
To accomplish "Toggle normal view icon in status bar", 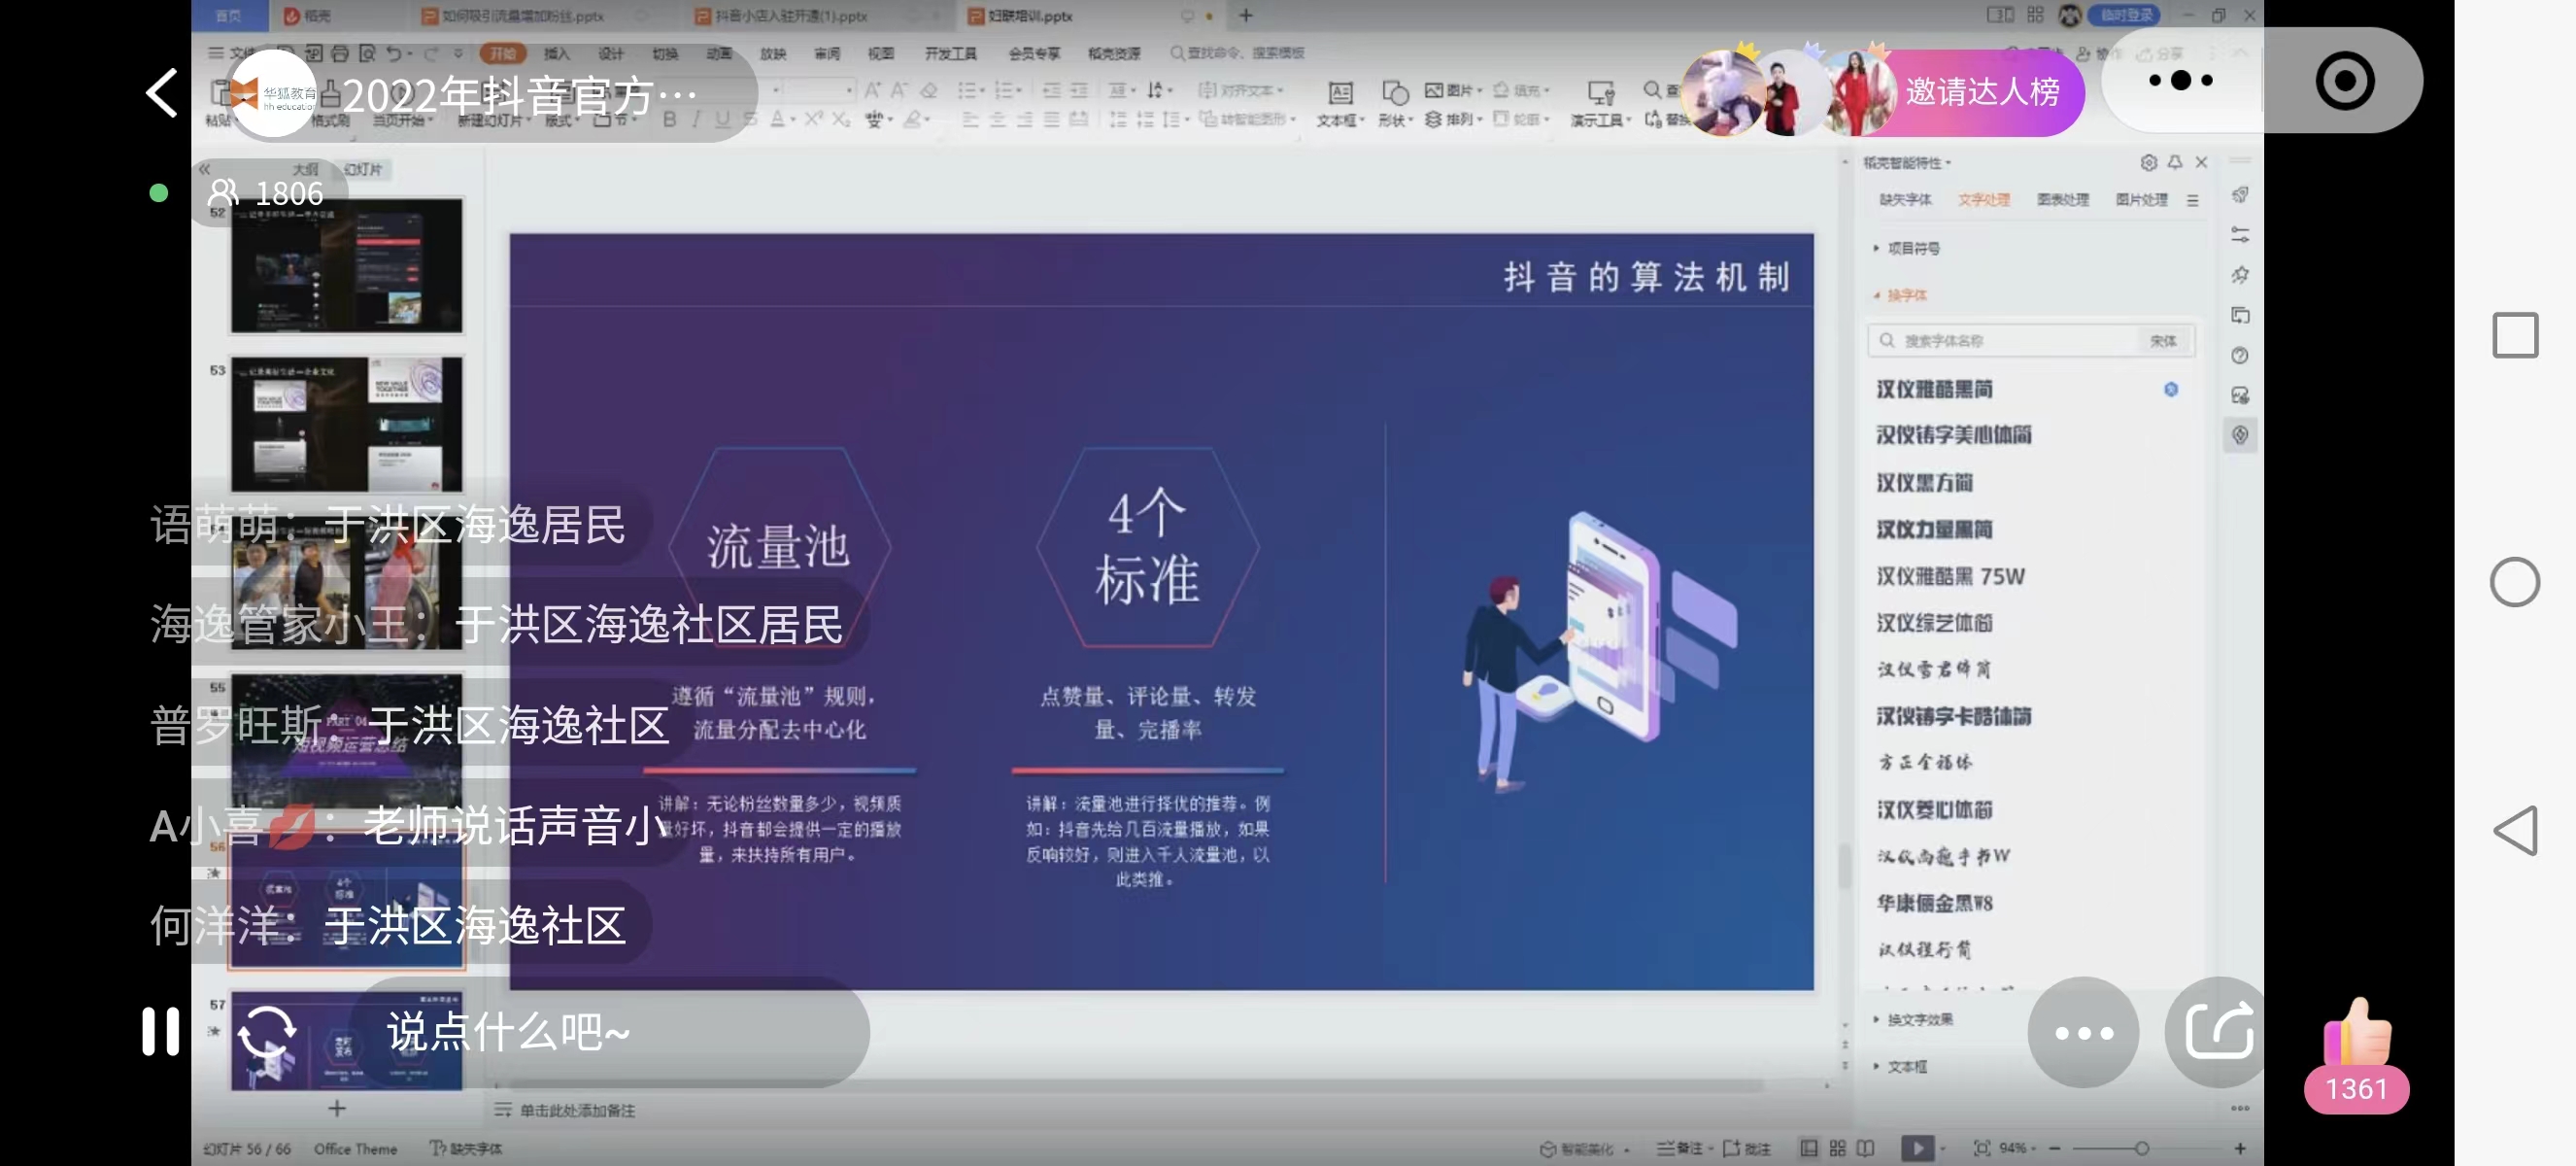I will tap(1808, 1148).
